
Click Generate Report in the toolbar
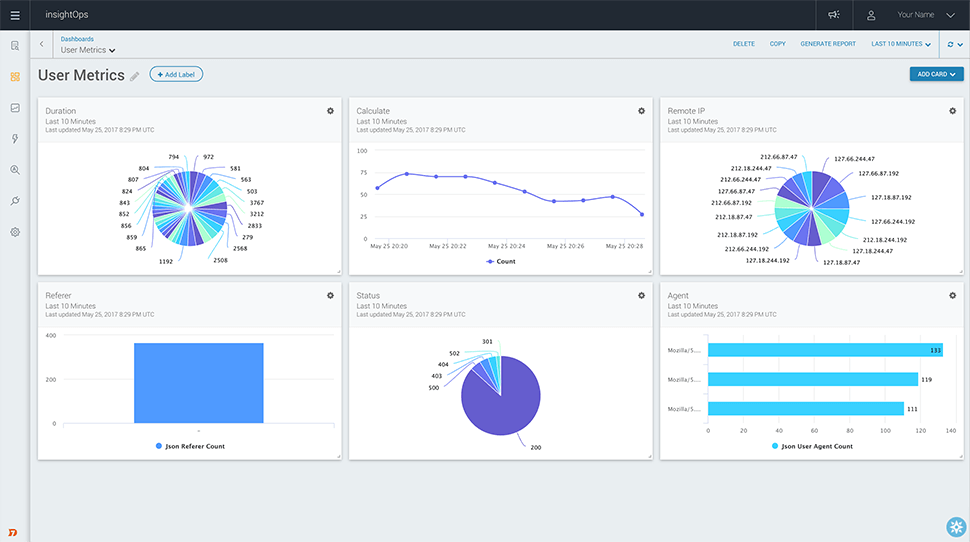coord(828,44)
